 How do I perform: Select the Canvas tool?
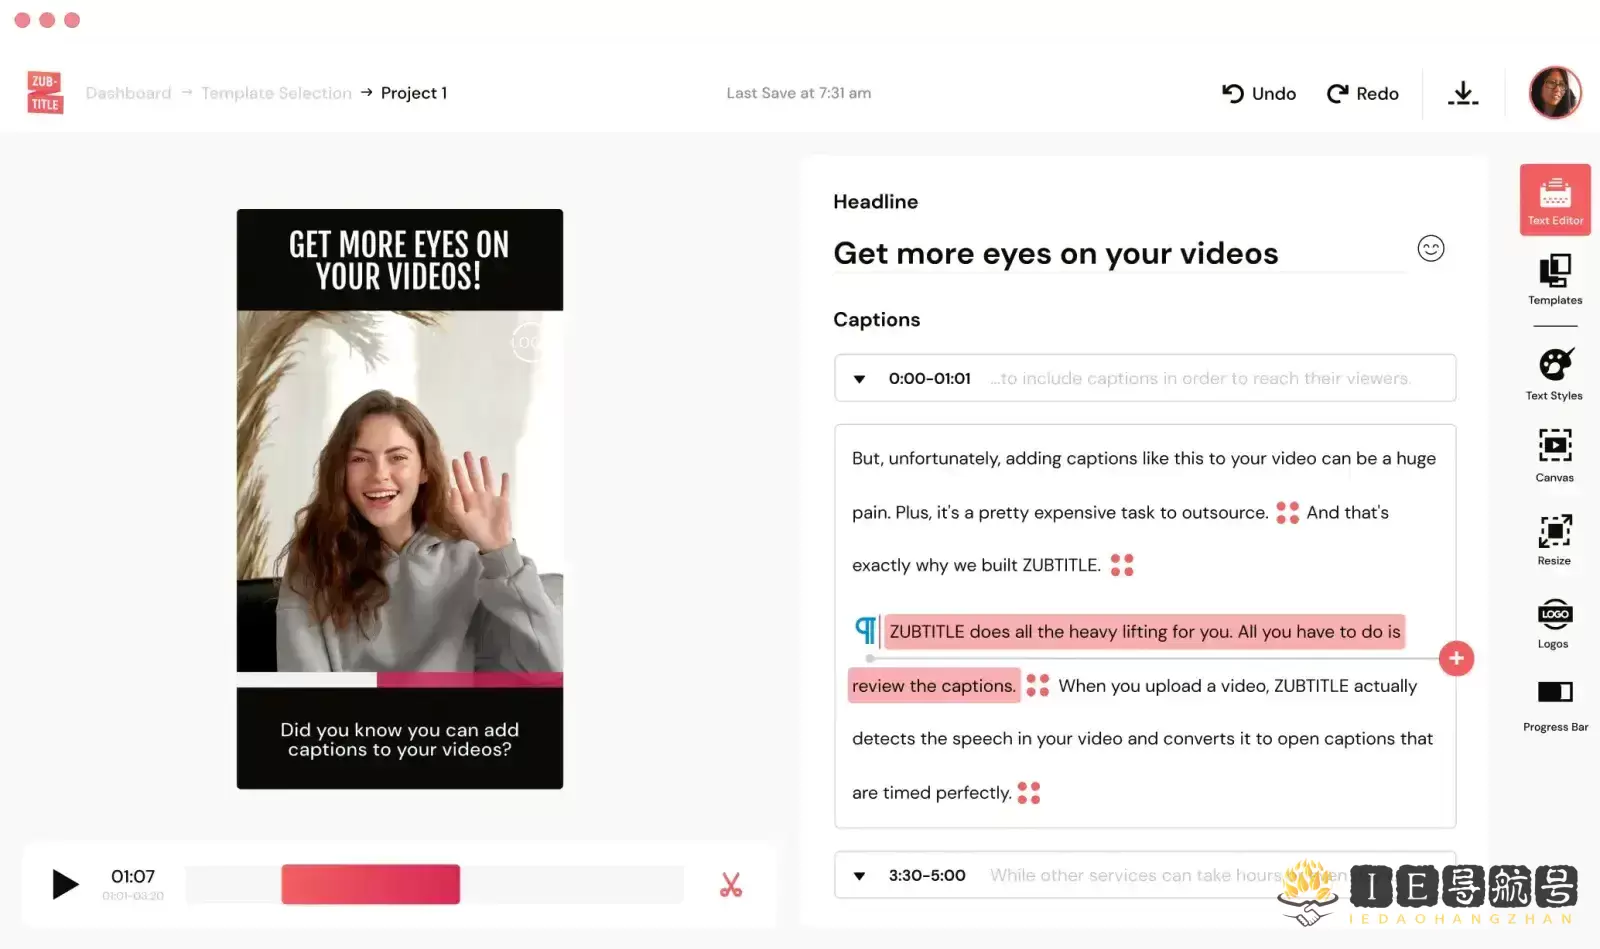click(1555, 455)
